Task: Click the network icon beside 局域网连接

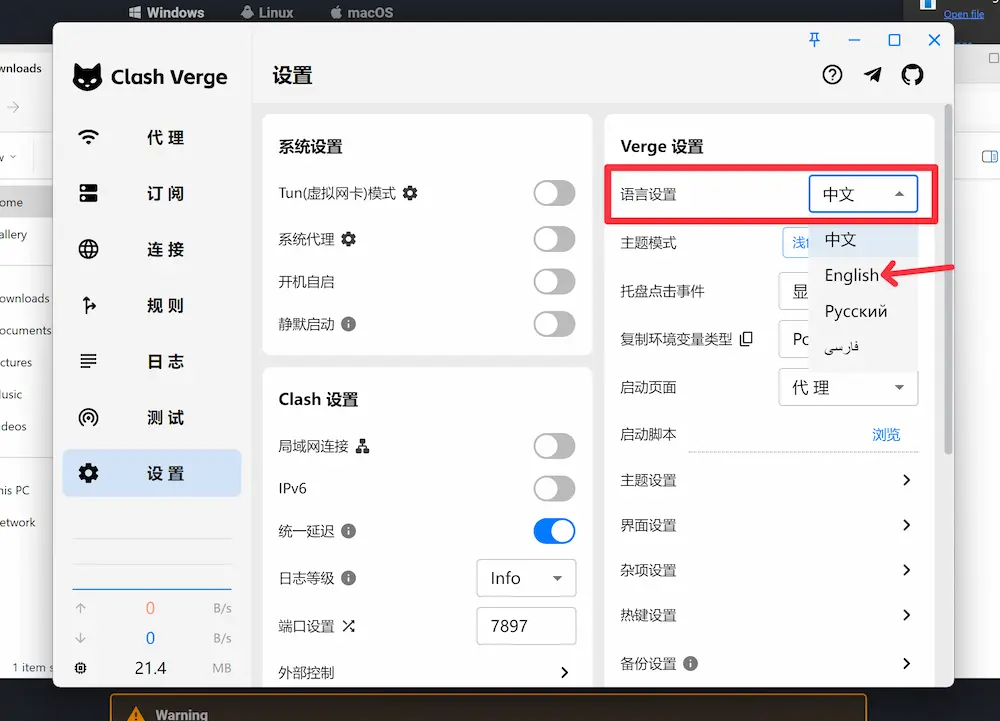Action: tap(363, 446)
